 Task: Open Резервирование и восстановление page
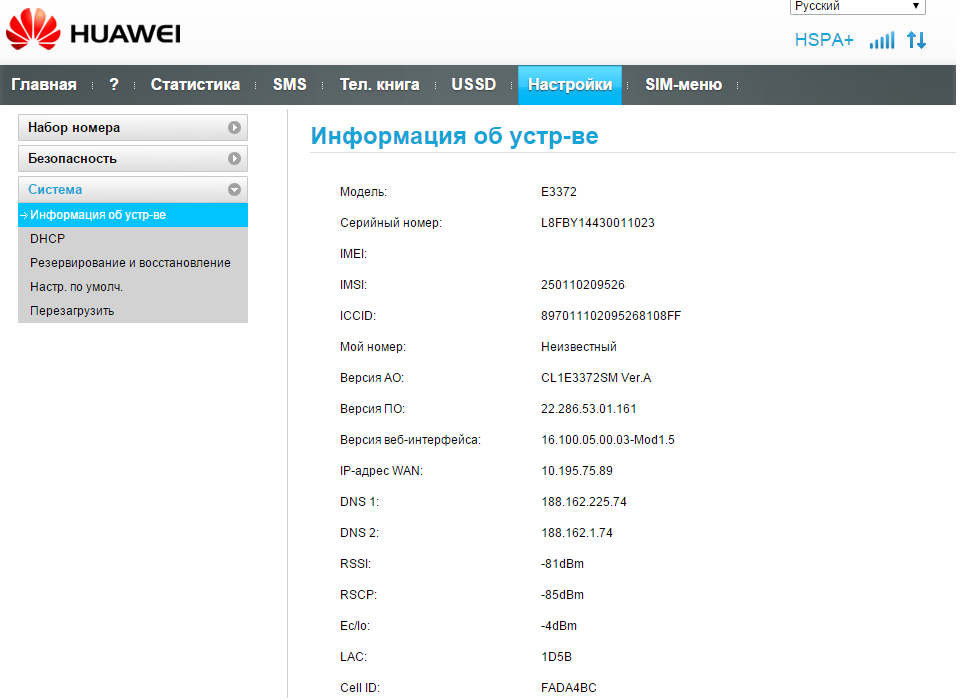point(130,263)
